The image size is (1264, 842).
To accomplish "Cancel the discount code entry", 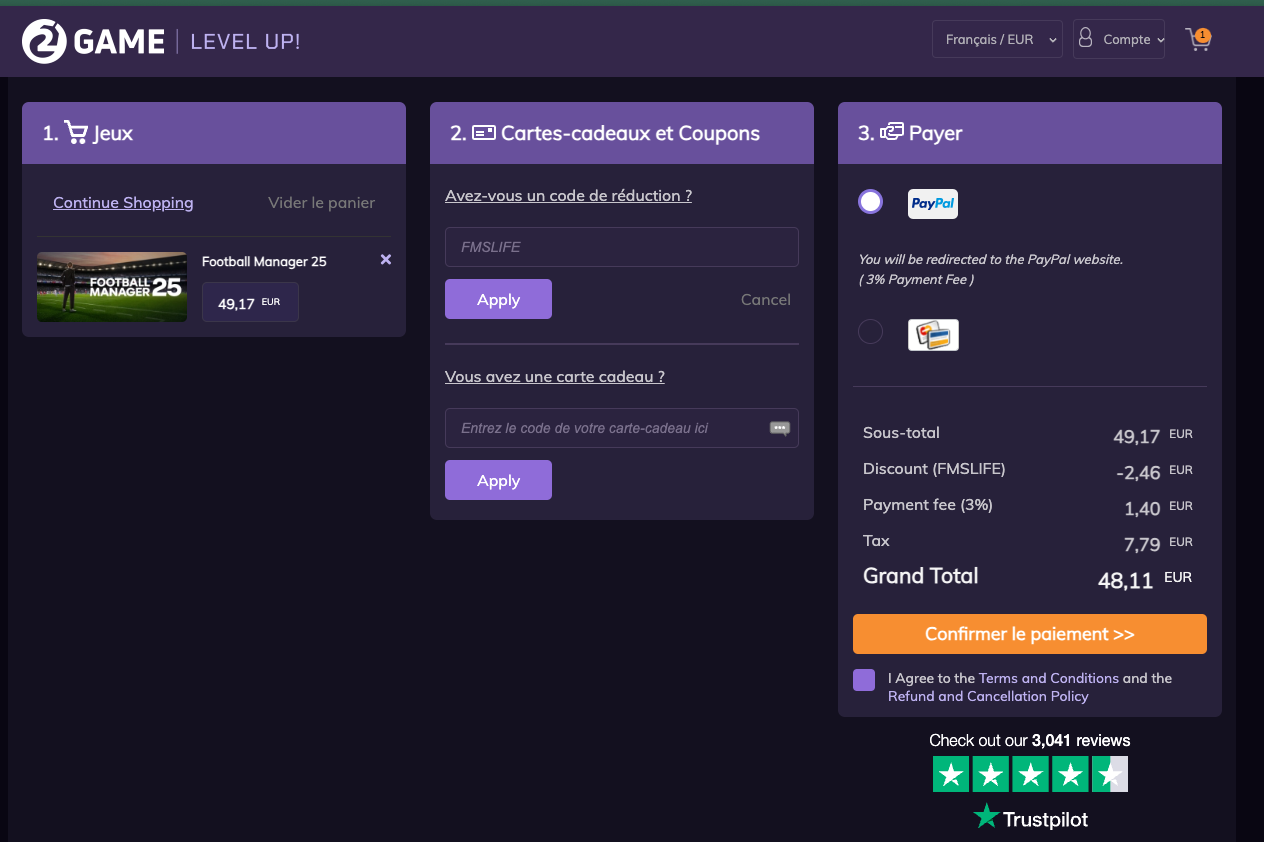I will click(x=766, y=299).
